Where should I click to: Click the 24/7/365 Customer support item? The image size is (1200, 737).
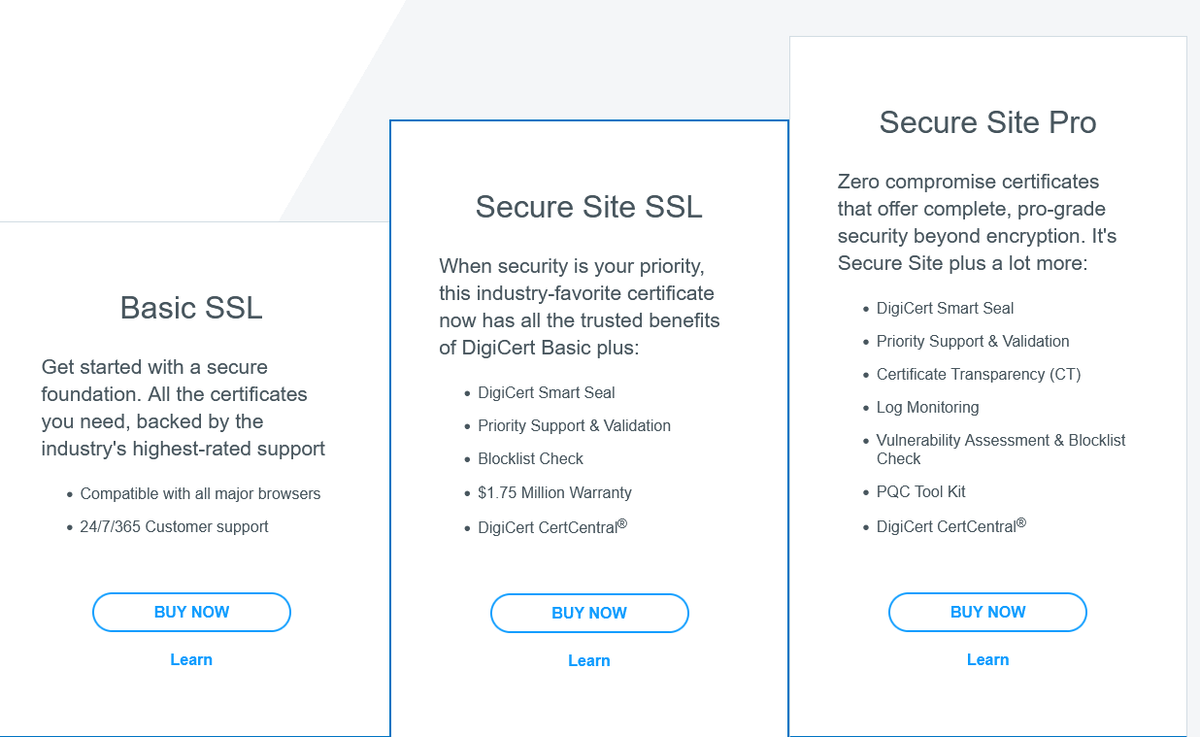click(175, 526)
